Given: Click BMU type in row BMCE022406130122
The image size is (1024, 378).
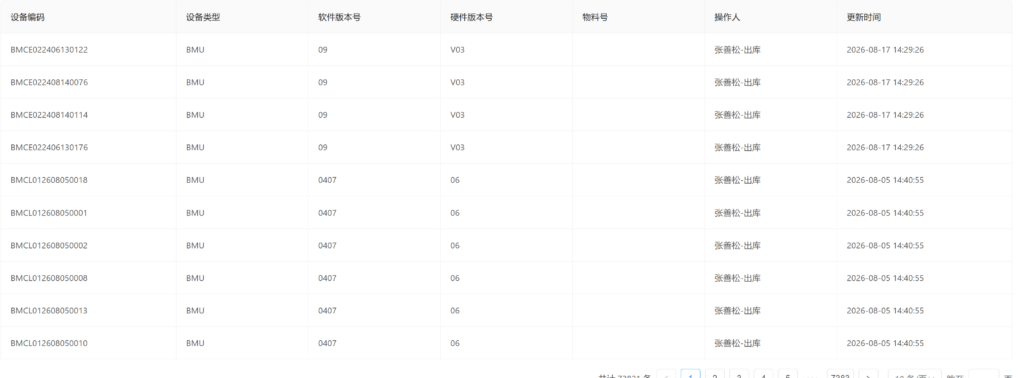Looking at the screenshot, I should click(195, 50).
